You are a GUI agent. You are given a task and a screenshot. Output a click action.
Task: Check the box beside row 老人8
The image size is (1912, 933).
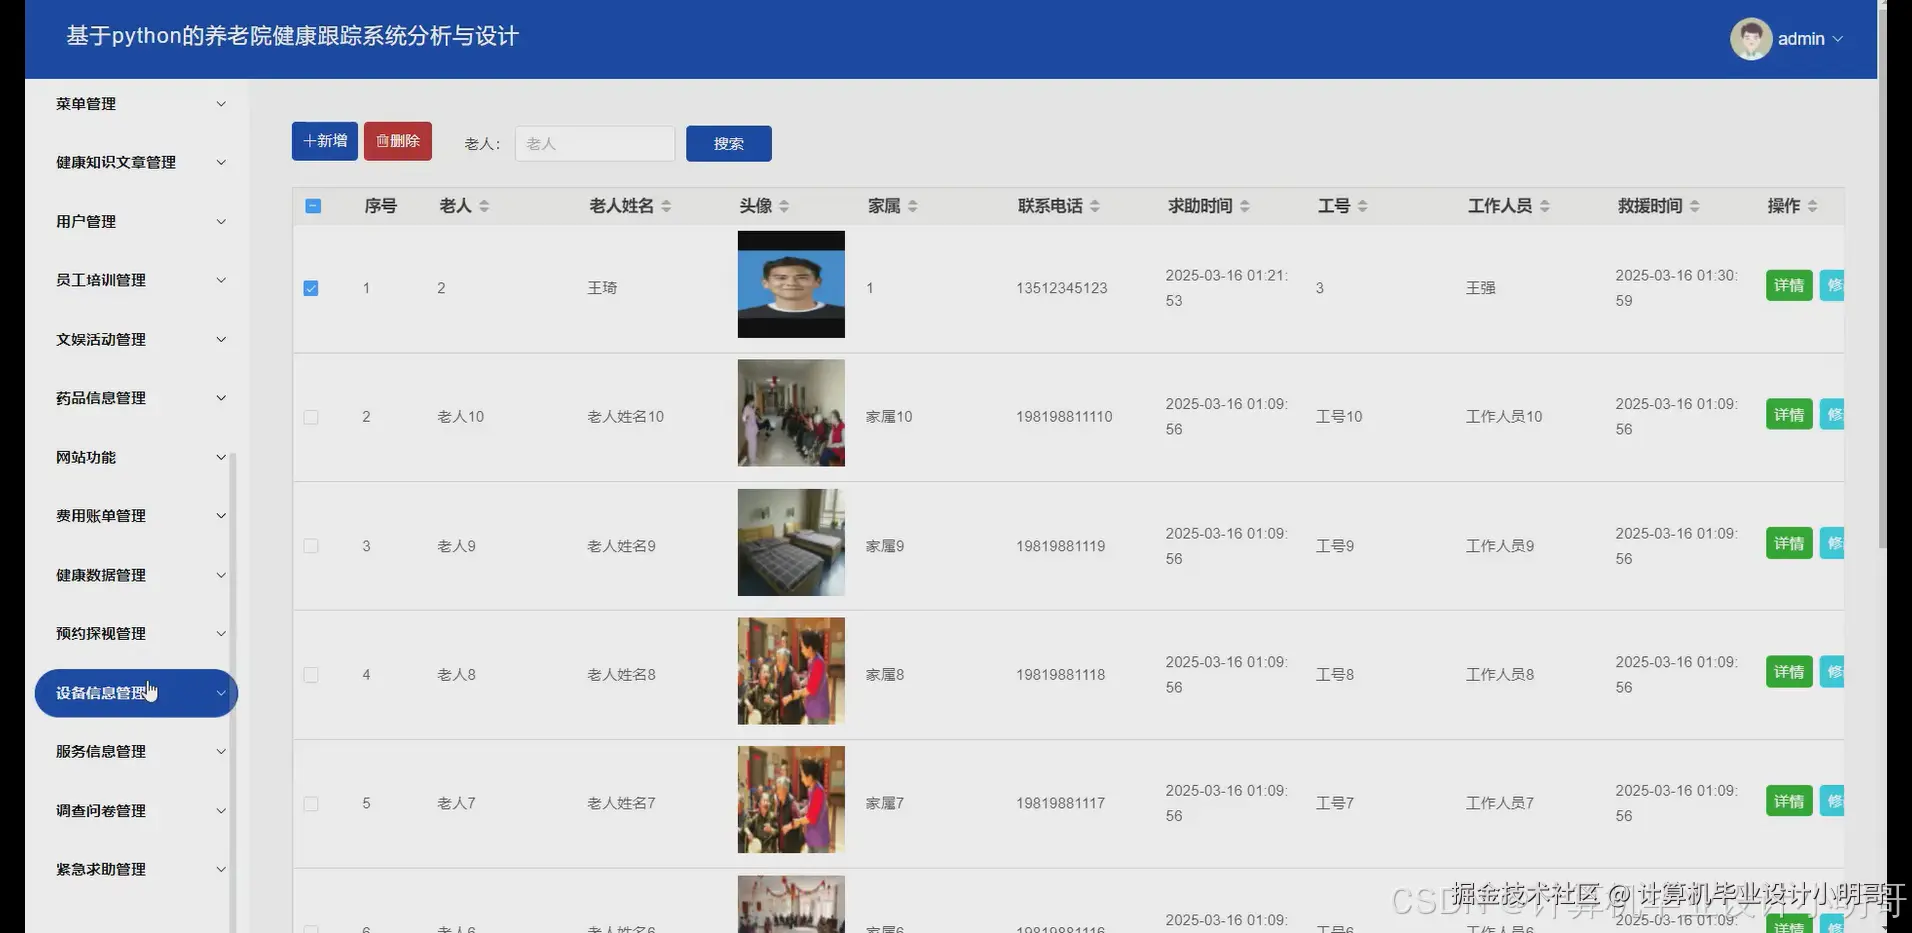click(311, 675)
